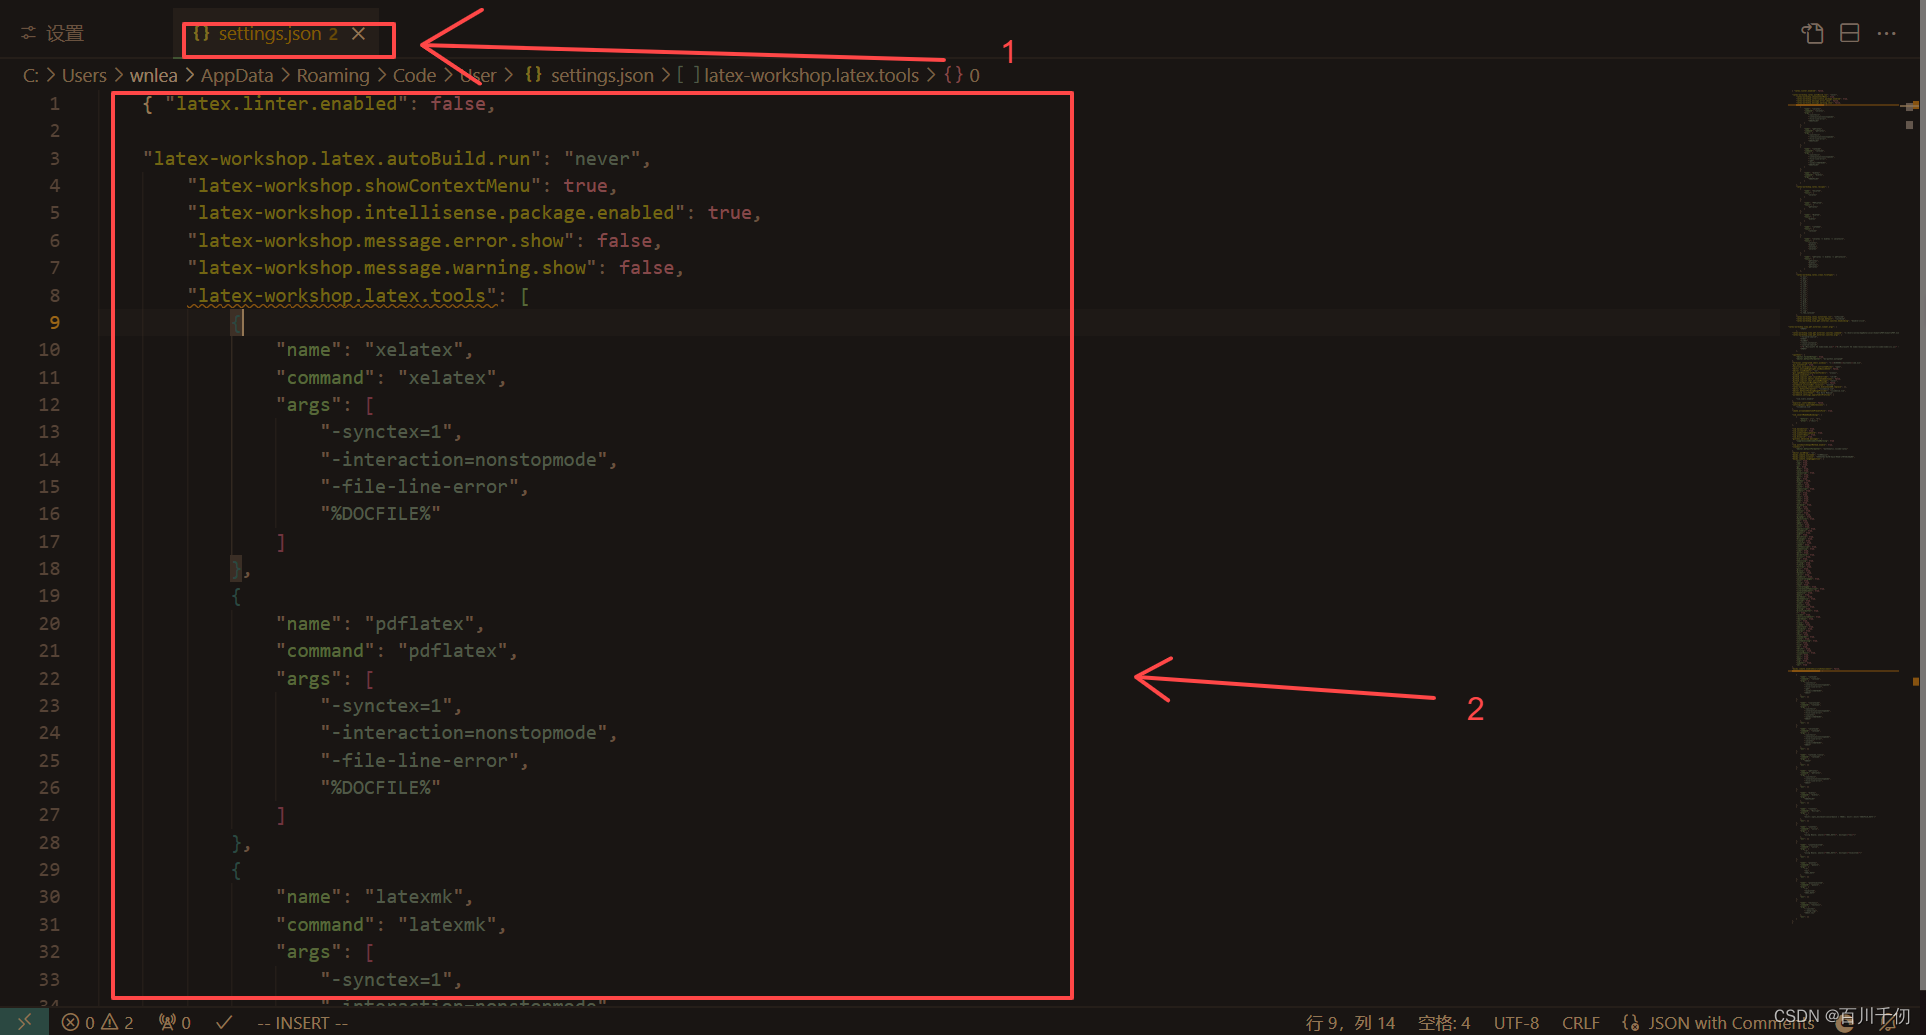Switch to the 设置 tab
1926x1035 pixels.
(x=53, y=33)
